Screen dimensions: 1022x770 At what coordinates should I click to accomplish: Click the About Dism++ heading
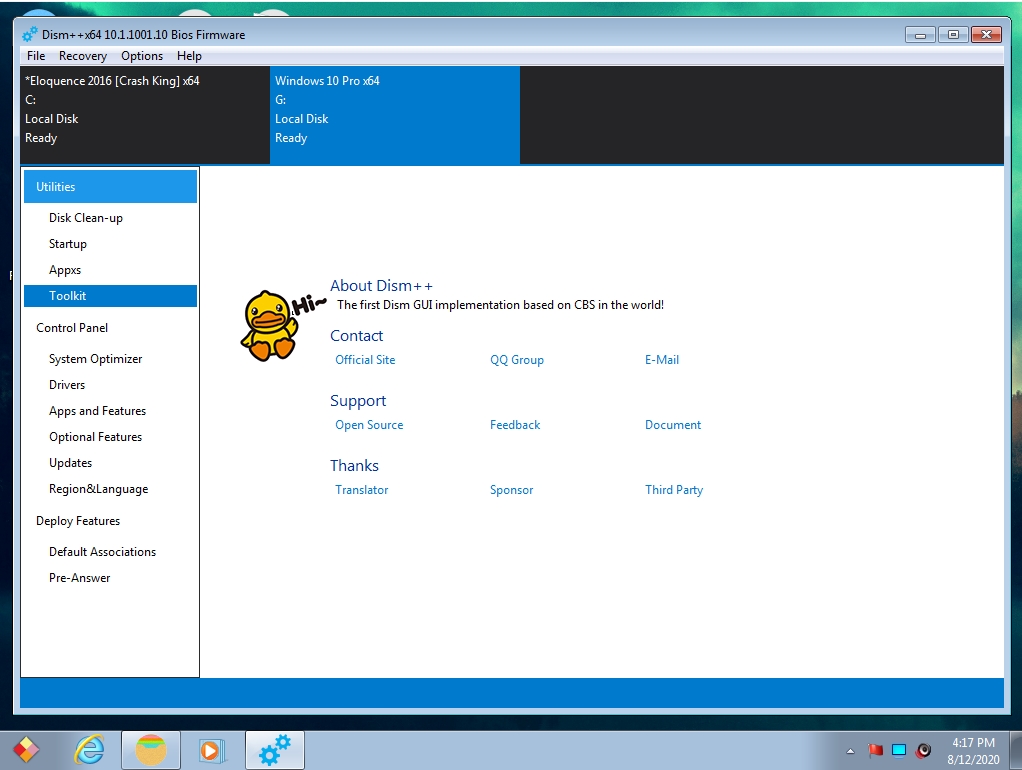coord(381,286)
